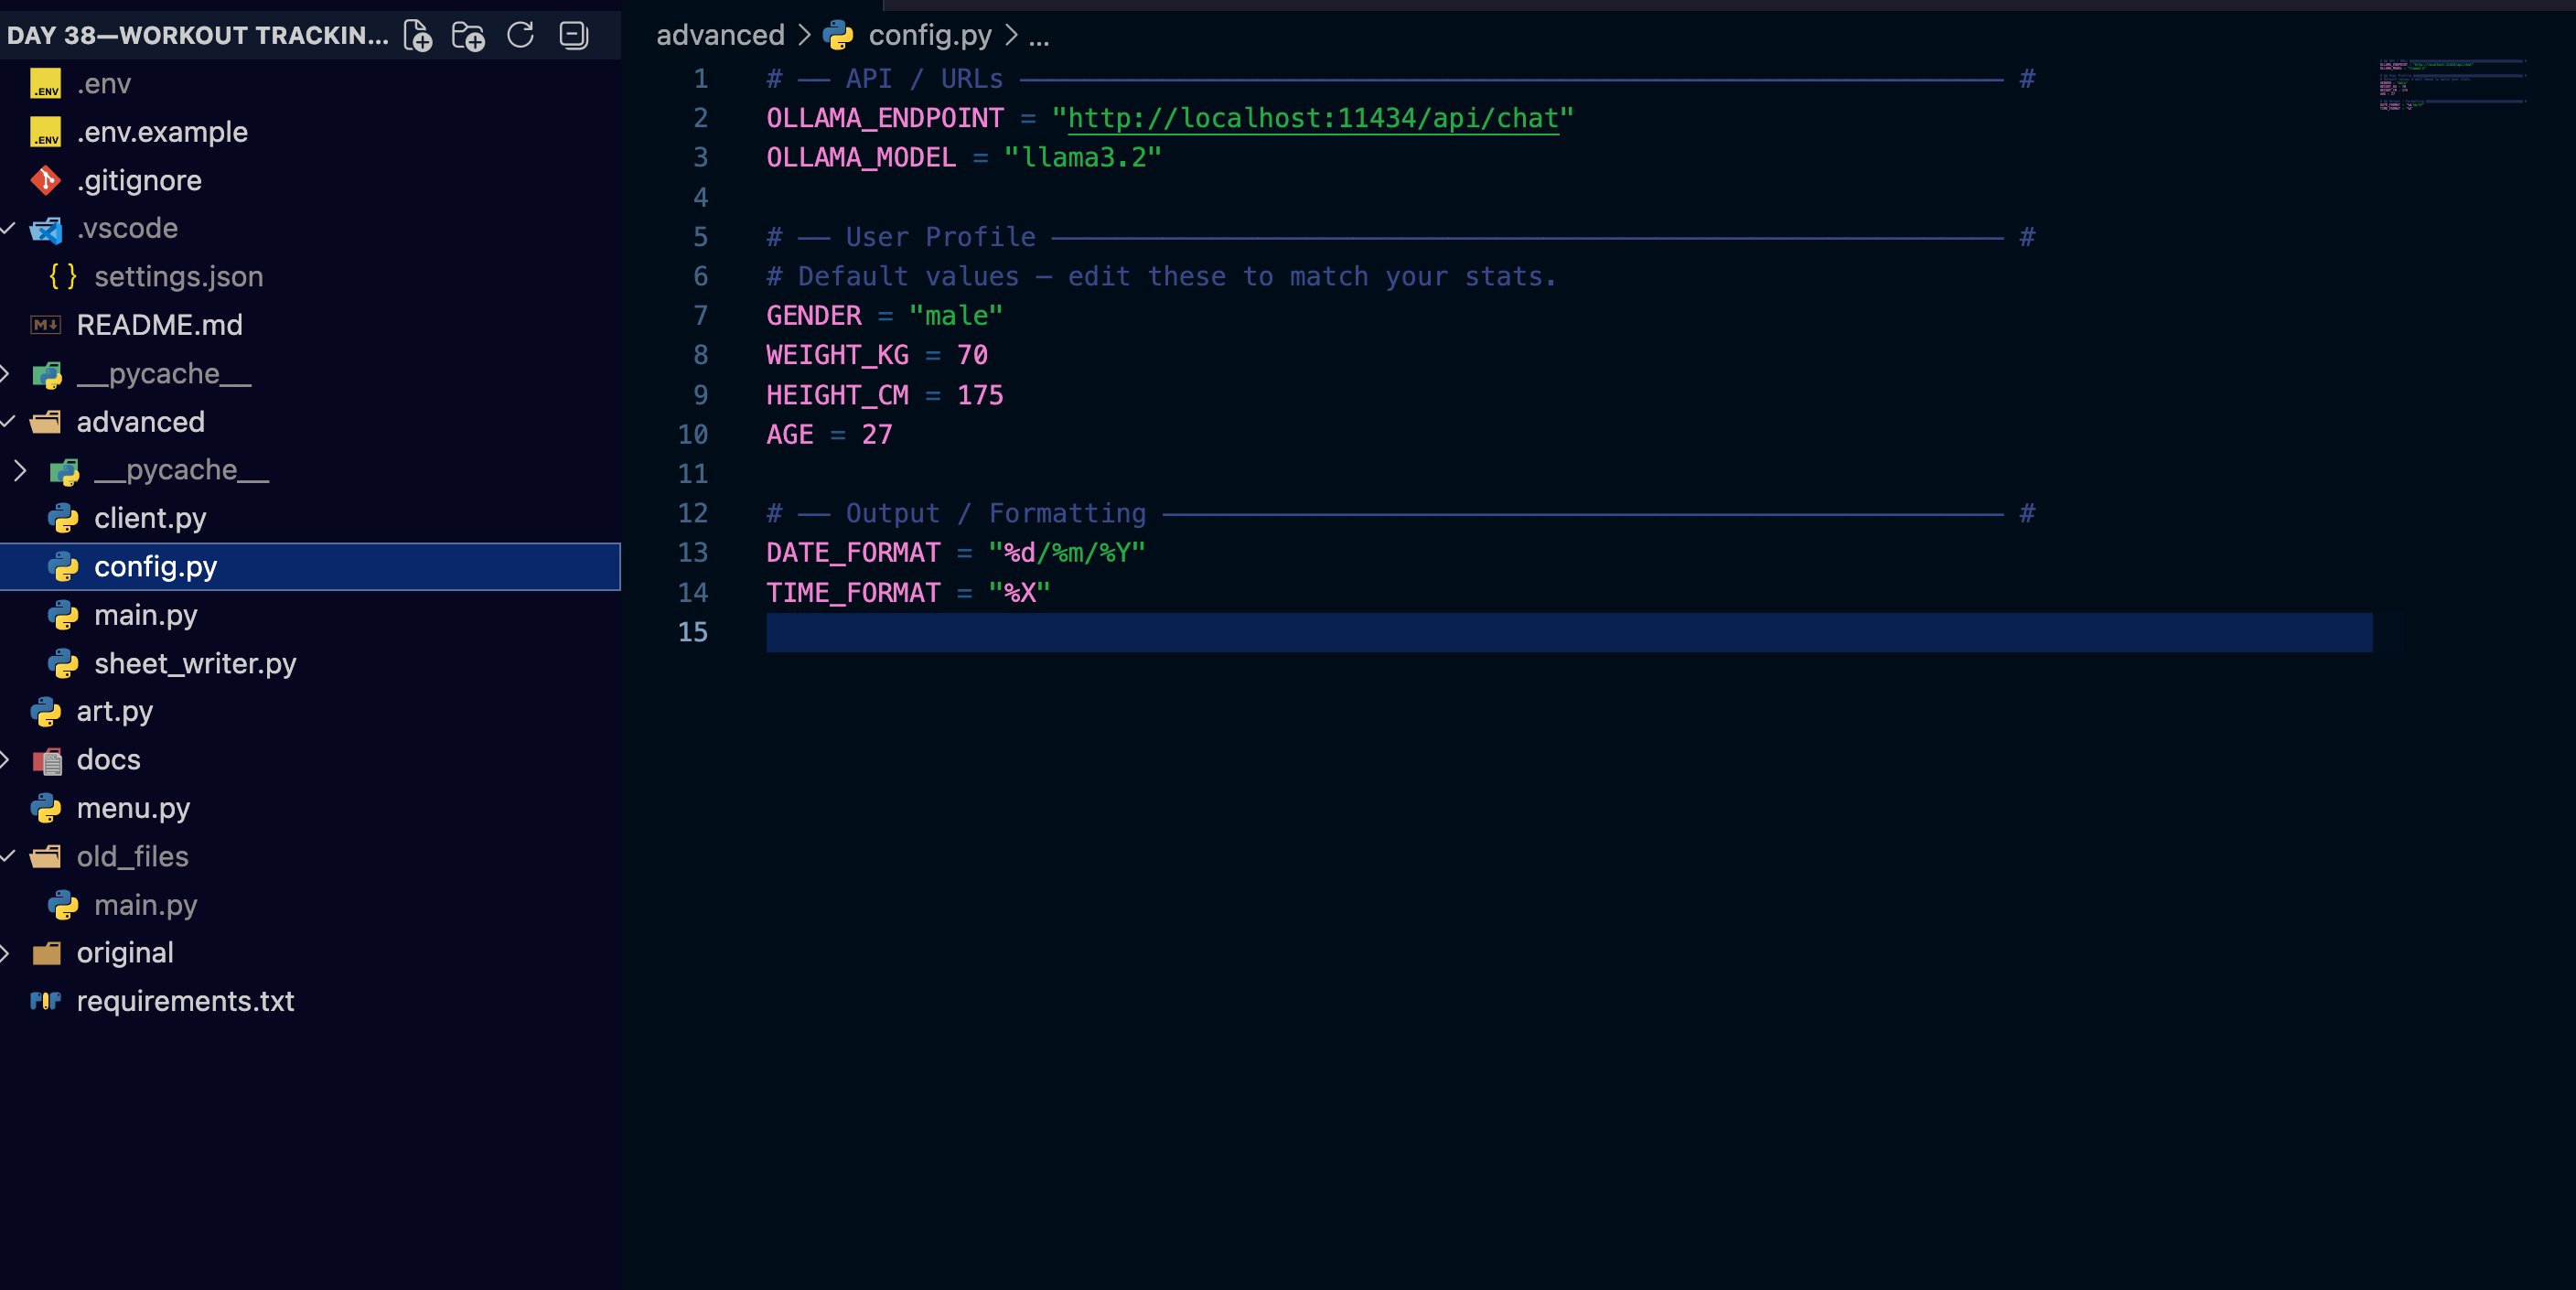
Task: Open sheet_writer.py
Action: pyautogui.click(x=310, y=664)
